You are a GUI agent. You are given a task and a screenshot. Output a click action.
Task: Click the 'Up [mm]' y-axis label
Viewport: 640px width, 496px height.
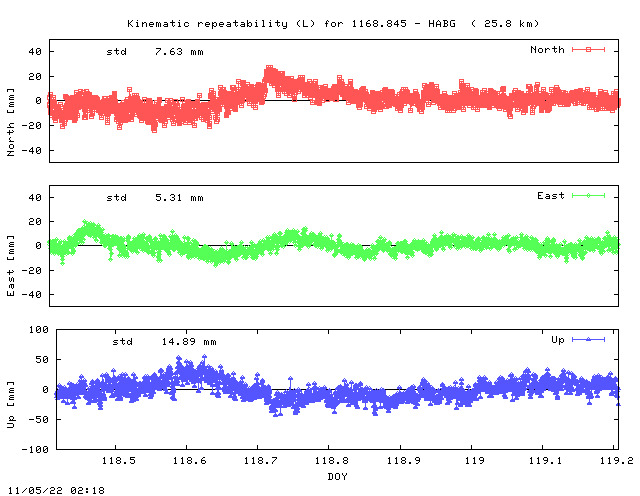(11, 405)
